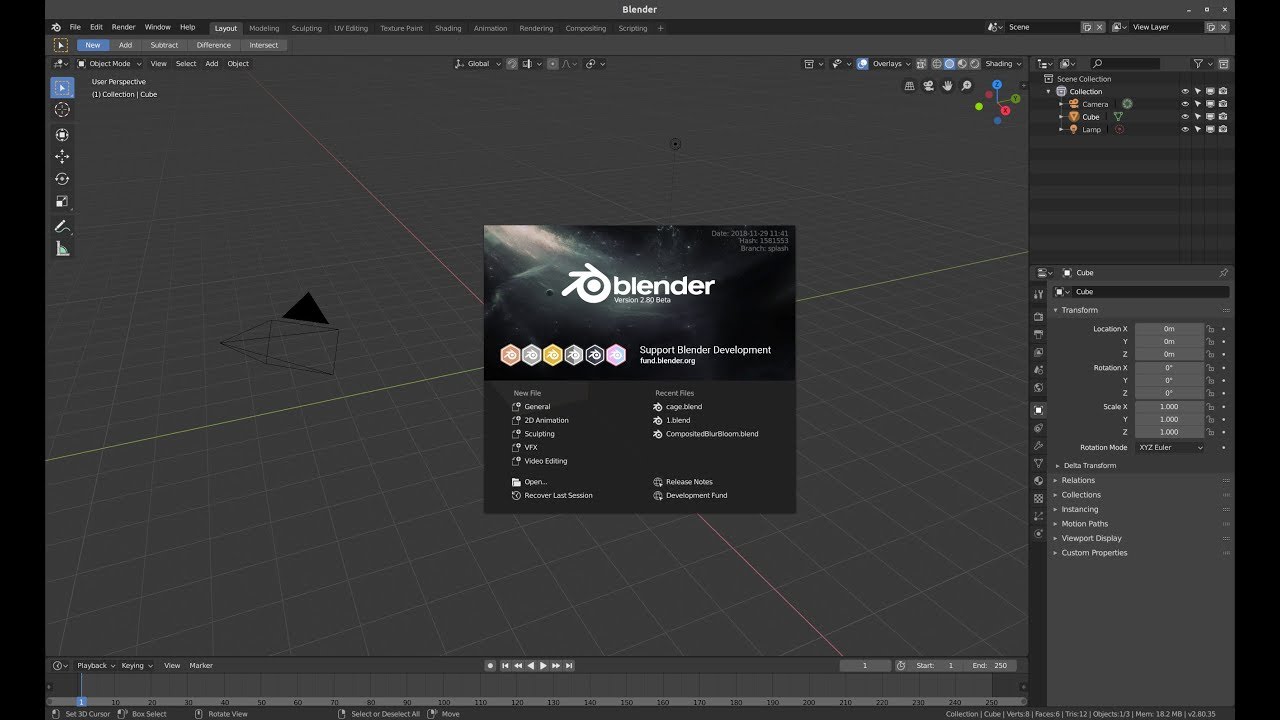Click the outliner filter funnel icon
Image resolution: width=1280 pixels, height=720 pixels.
tap(1198, 63)
